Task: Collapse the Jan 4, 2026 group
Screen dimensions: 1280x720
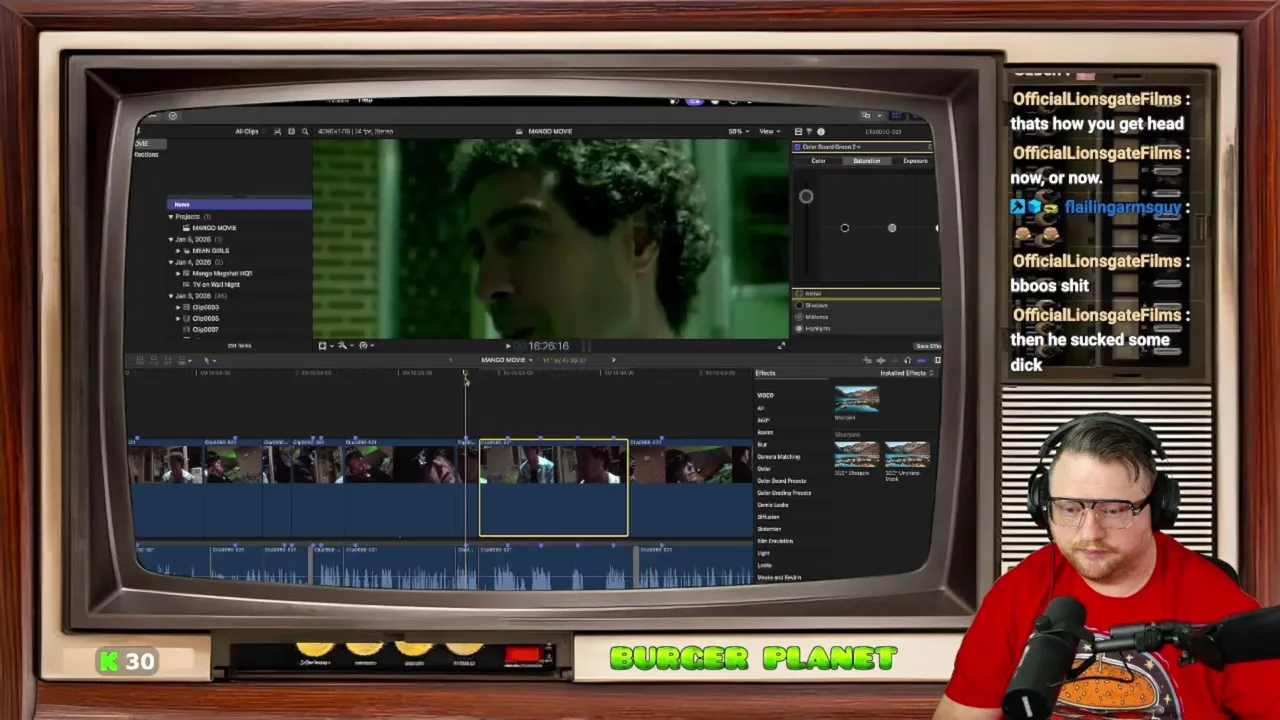Action: point(171,262)
